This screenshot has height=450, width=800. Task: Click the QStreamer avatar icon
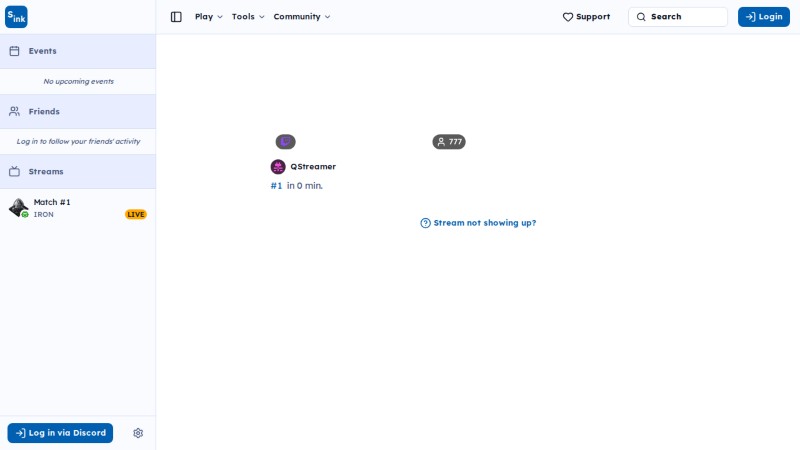click(x=278, y=167)
